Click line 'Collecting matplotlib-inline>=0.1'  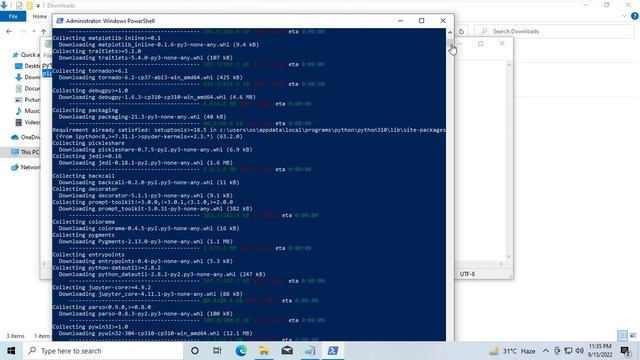107,38
